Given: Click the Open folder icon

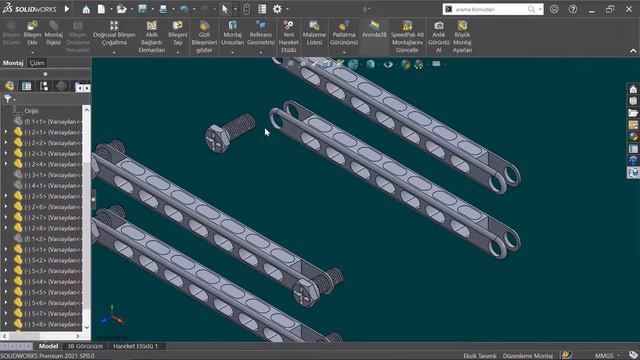Looking at the screenshot, I should coord(121,9).
